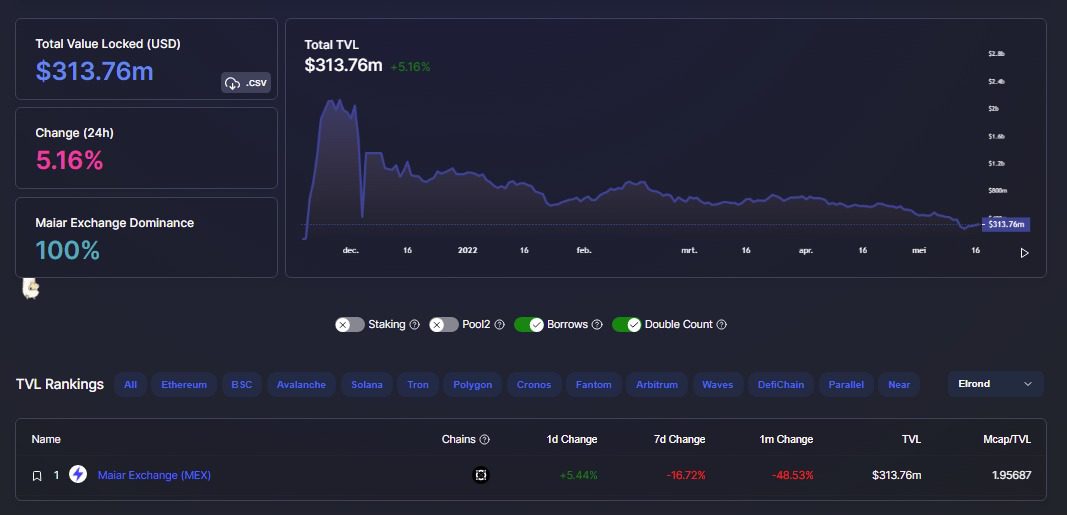Click the Maiar Exchange lightning logo

(78, 474)
